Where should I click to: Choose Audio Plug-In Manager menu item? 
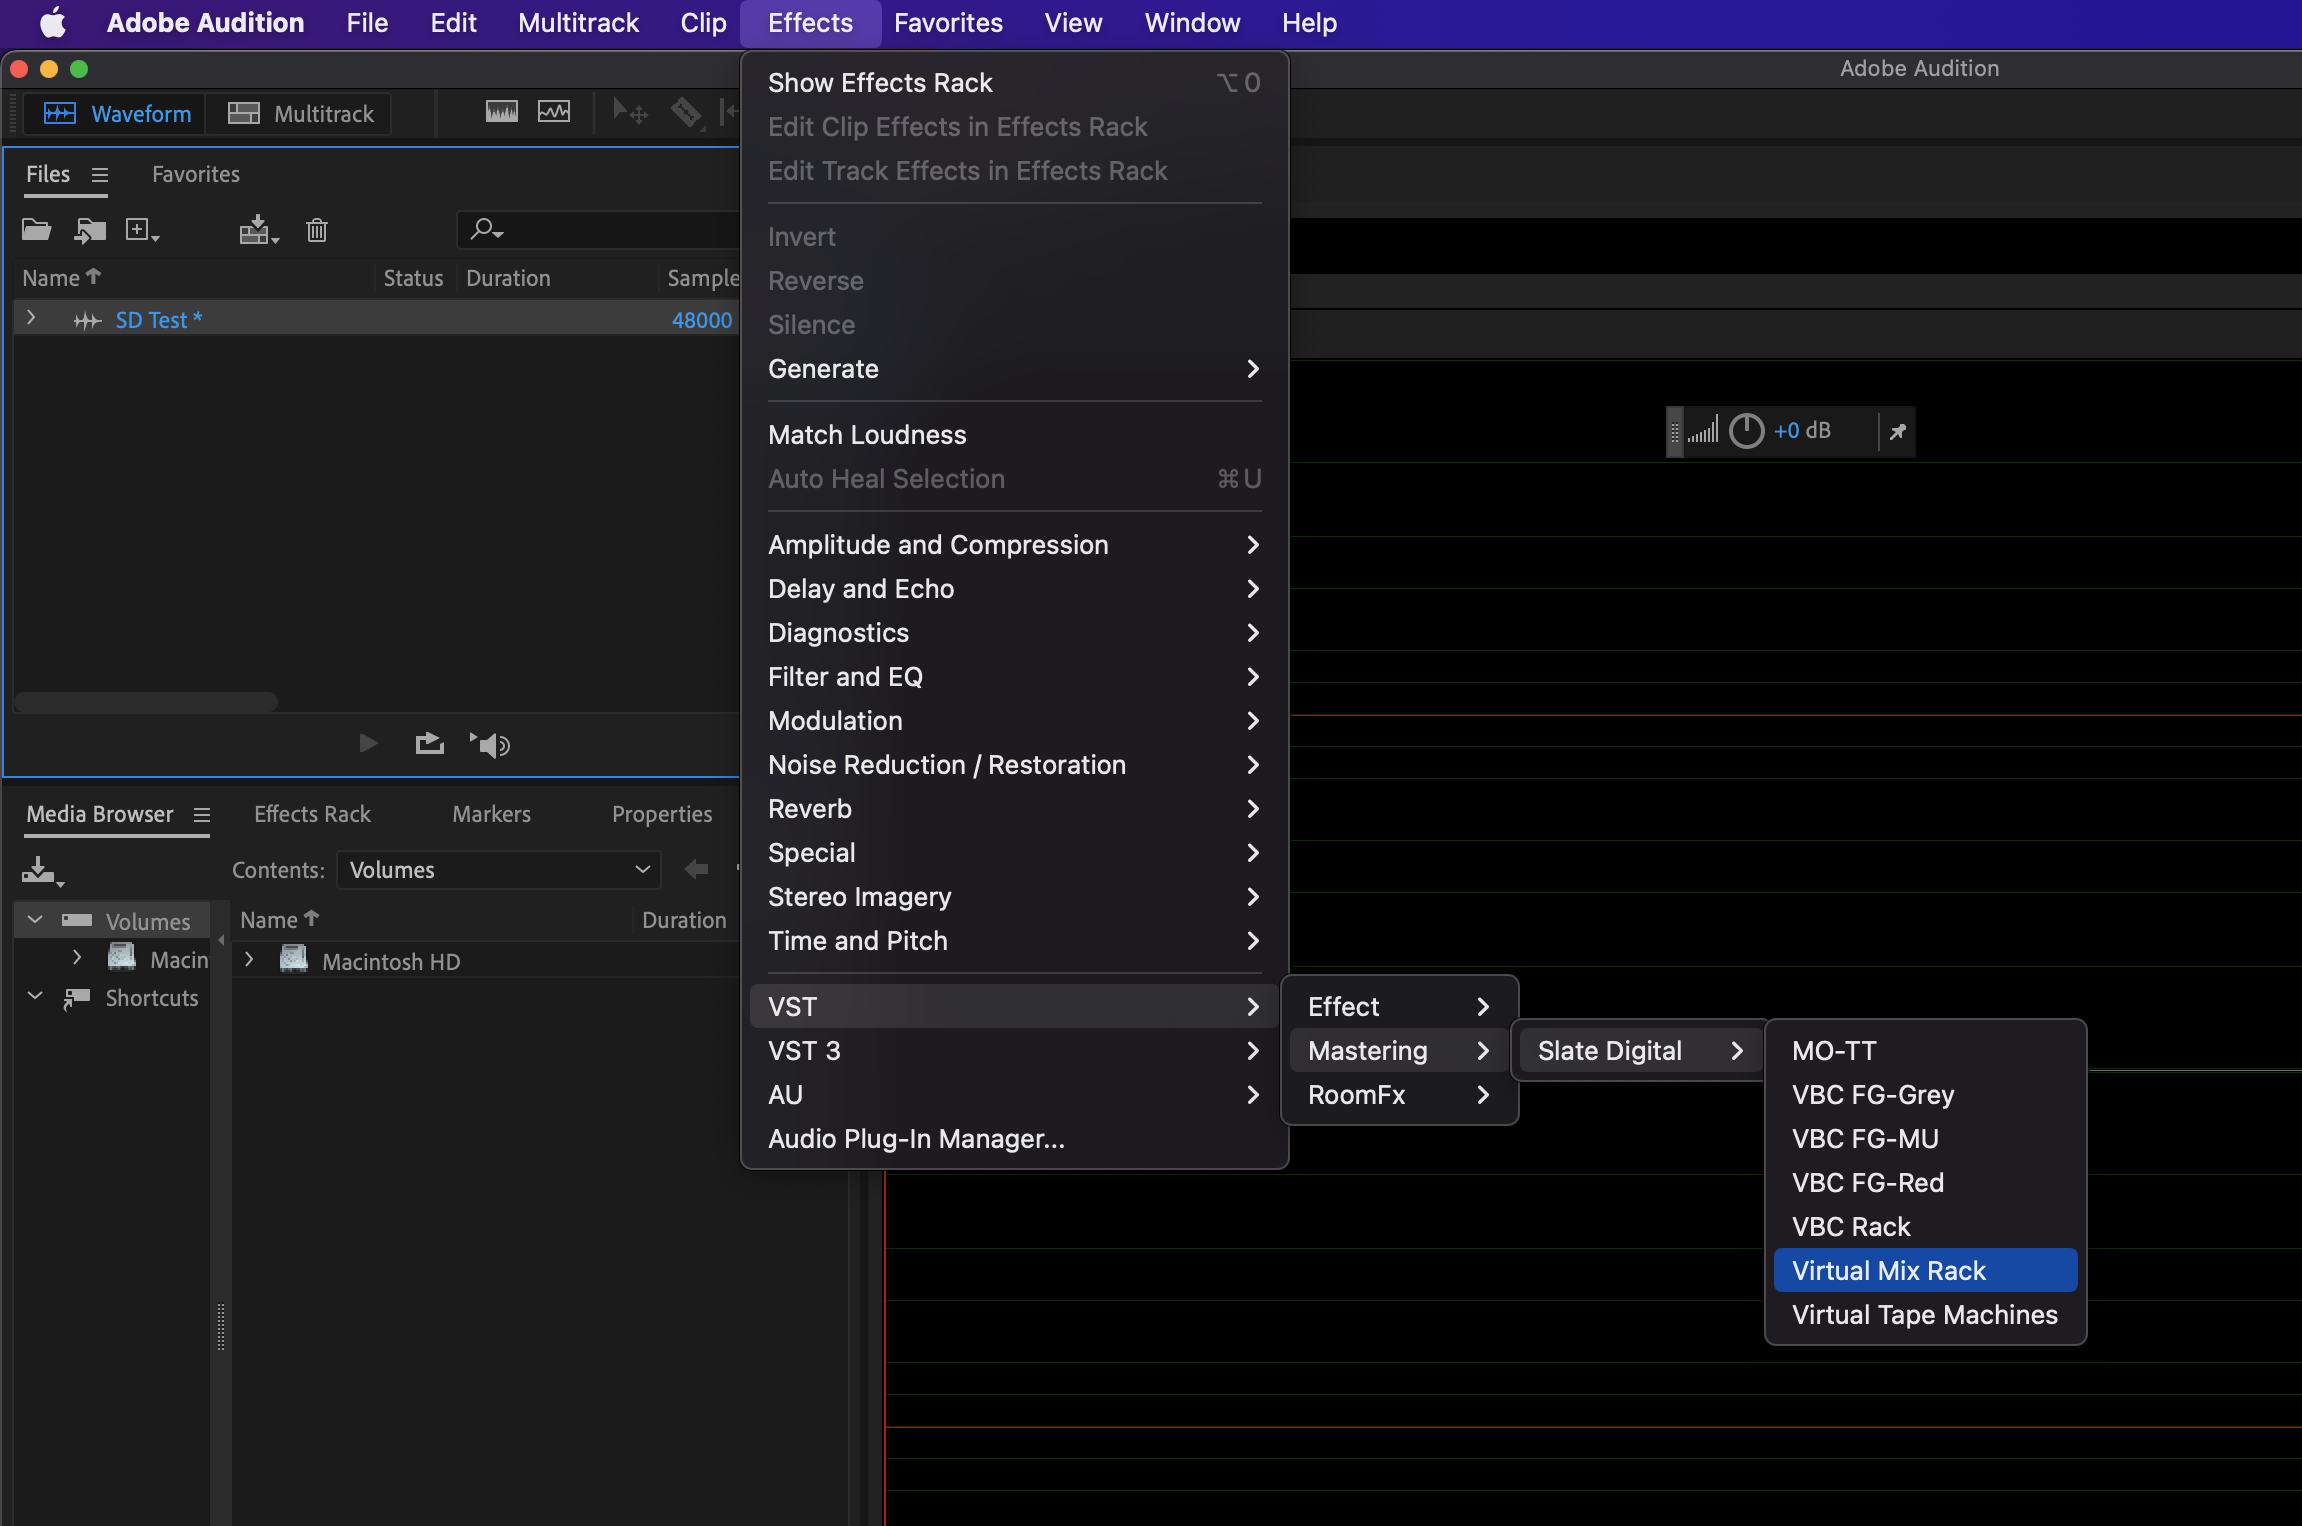(x=1014, y=1139)
